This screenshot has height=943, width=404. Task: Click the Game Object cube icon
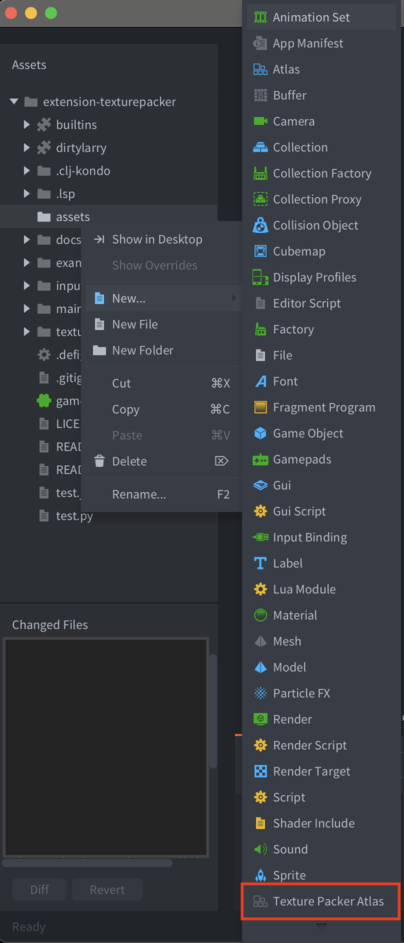(x=260, y=433)
